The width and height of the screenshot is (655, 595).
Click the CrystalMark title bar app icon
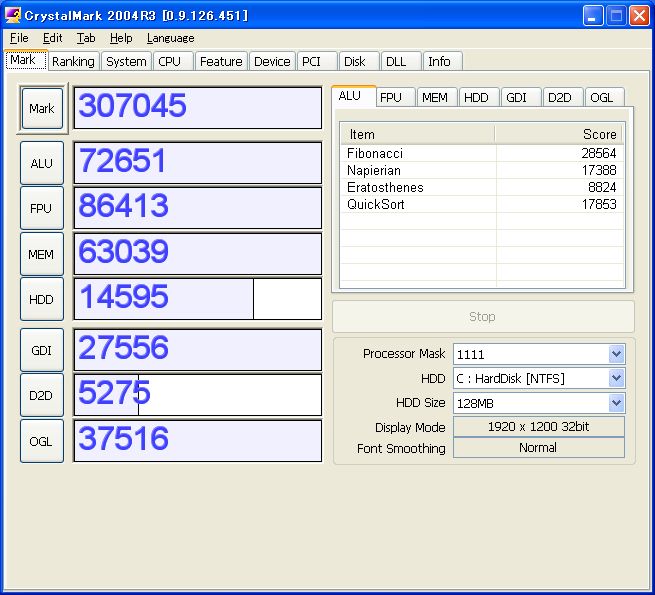[13, 15]
